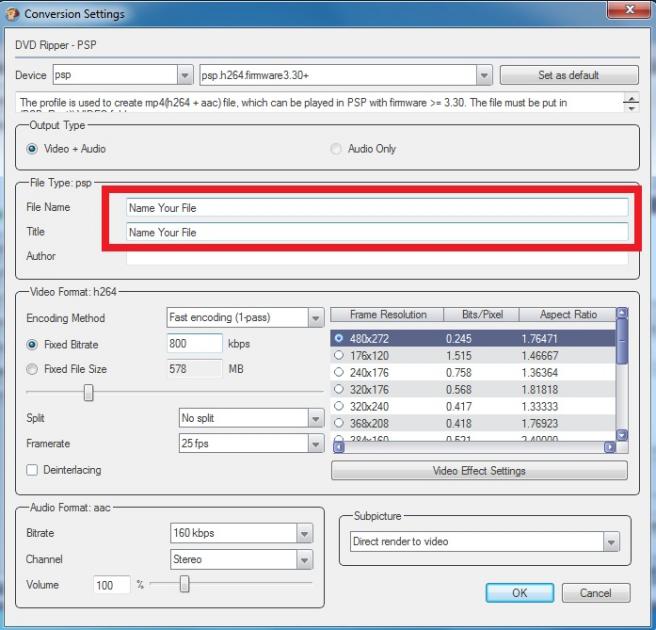The image size is (656, 630).
Task: Enable the Deinterlacing checkbox
Action: [33, 470]
